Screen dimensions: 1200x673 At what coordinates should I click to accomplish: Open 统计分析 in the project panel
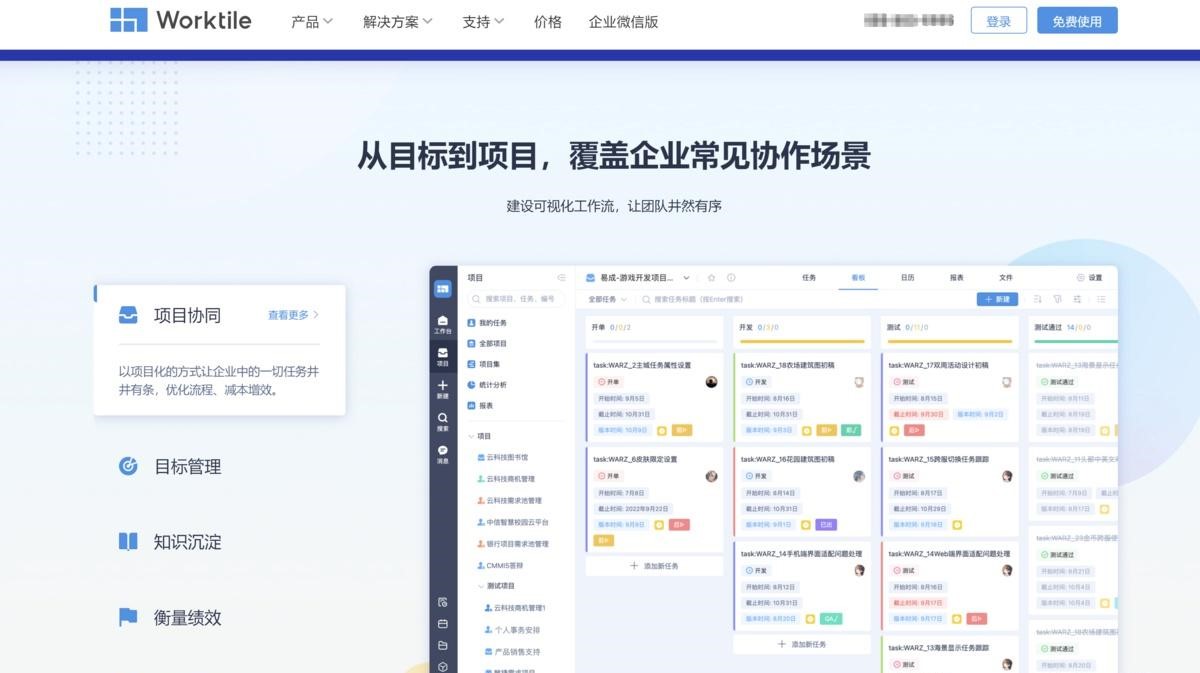(492, 385)
